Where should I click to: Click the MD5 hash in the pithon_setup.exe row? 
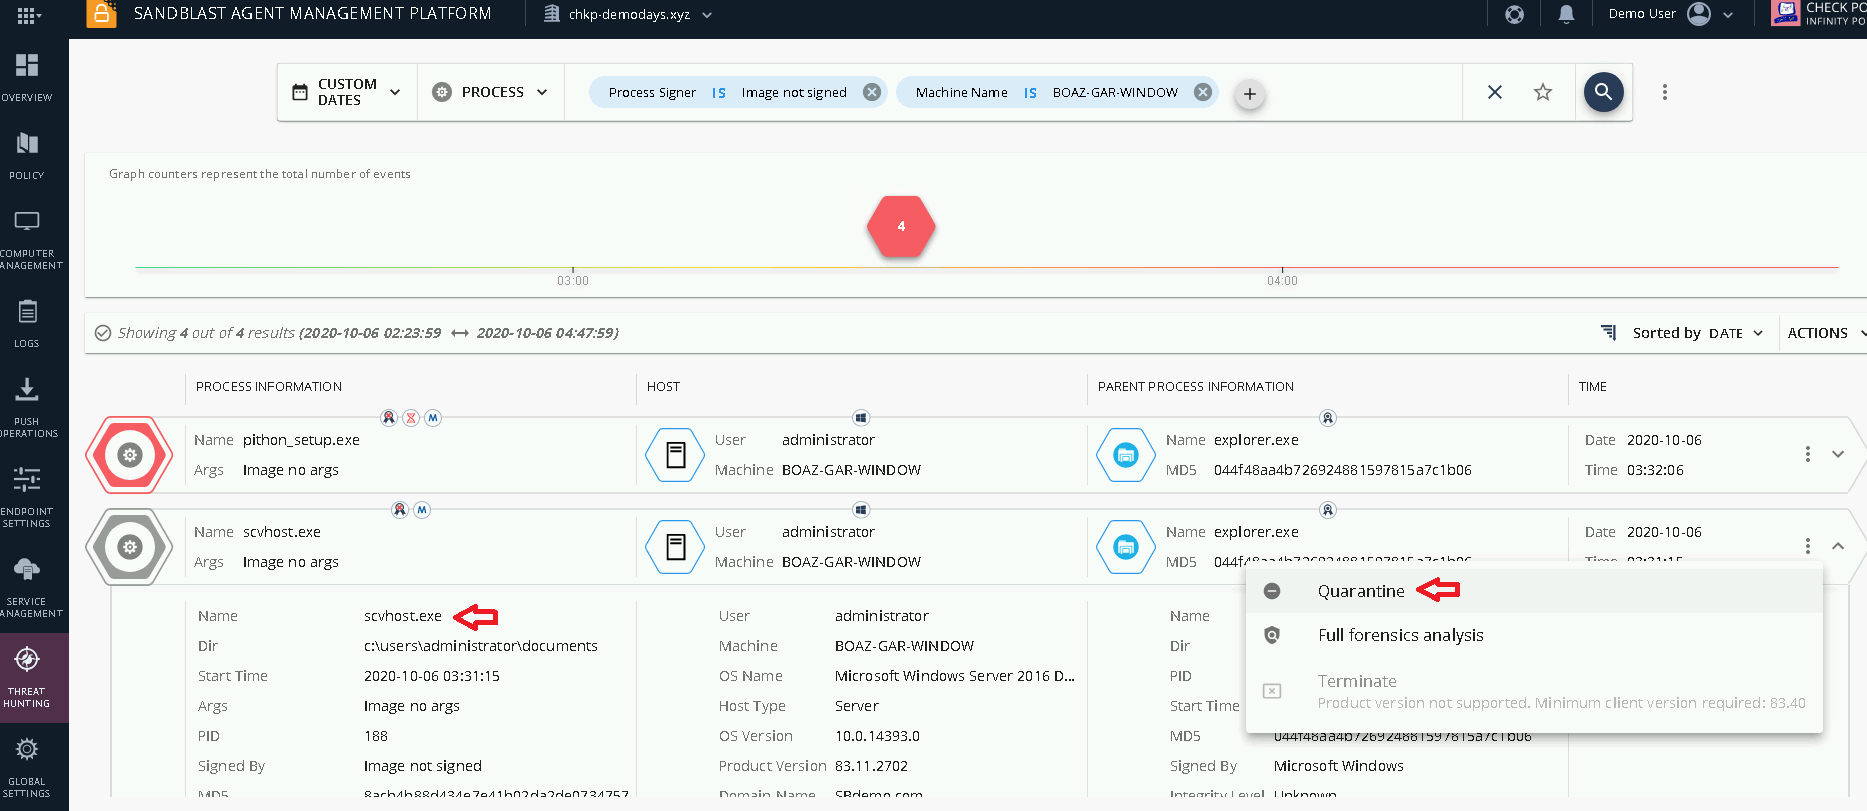tap(1343, 470)
